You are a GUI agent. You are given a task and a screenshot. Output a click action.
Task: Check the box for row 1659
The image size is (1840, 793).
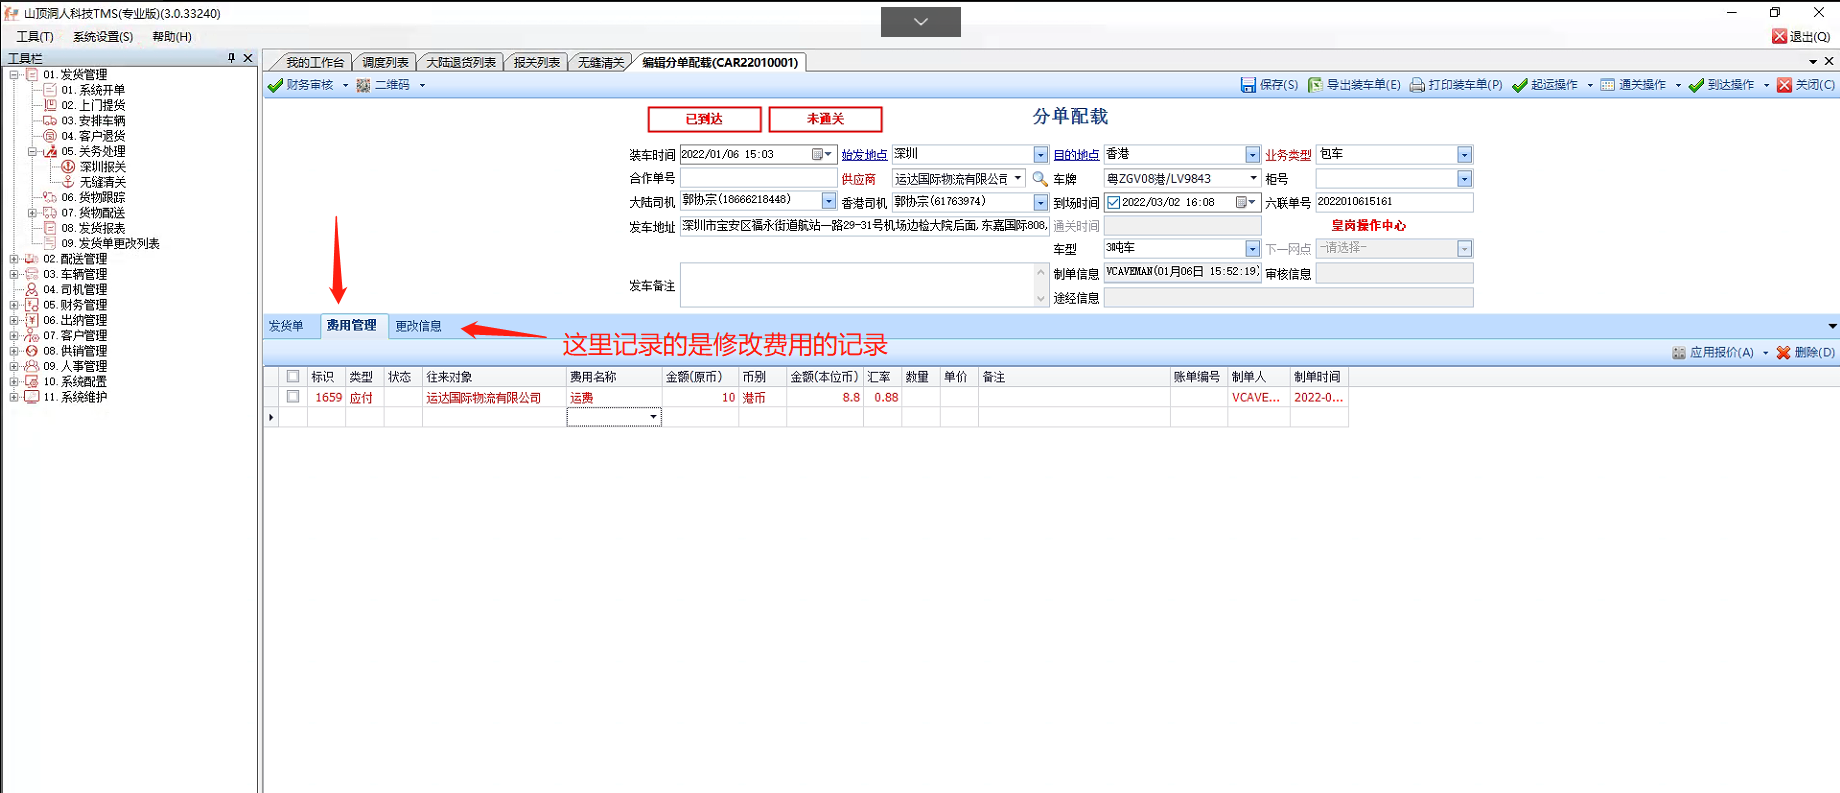(293, 397)
